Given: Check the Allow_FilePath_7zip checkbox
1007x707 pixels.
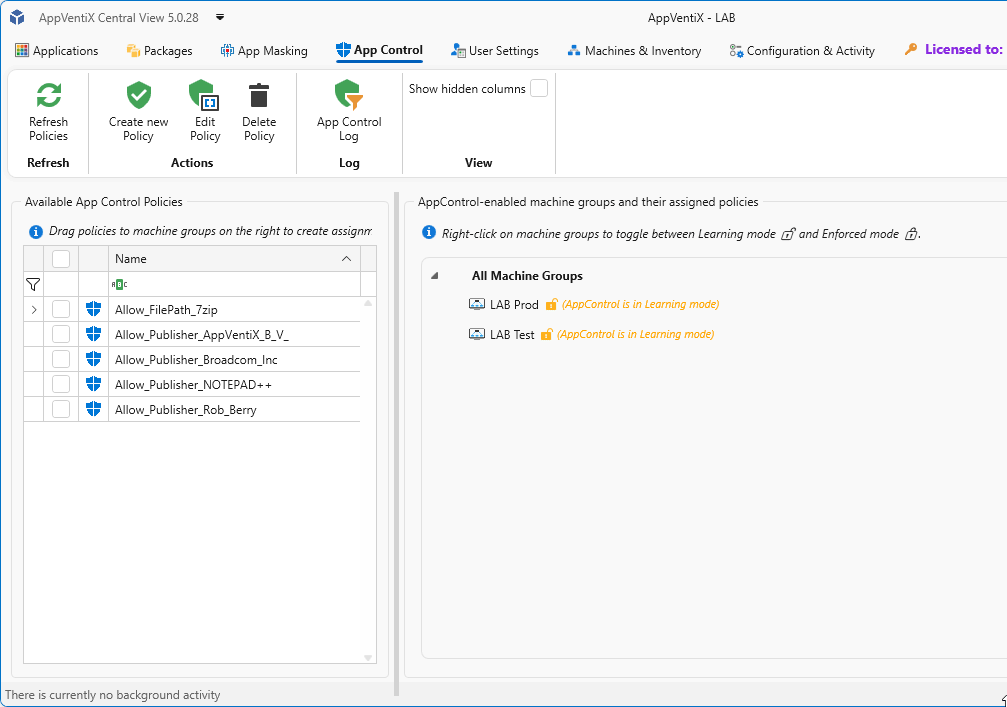Looking at the screenshot, I should coord(61,310).
